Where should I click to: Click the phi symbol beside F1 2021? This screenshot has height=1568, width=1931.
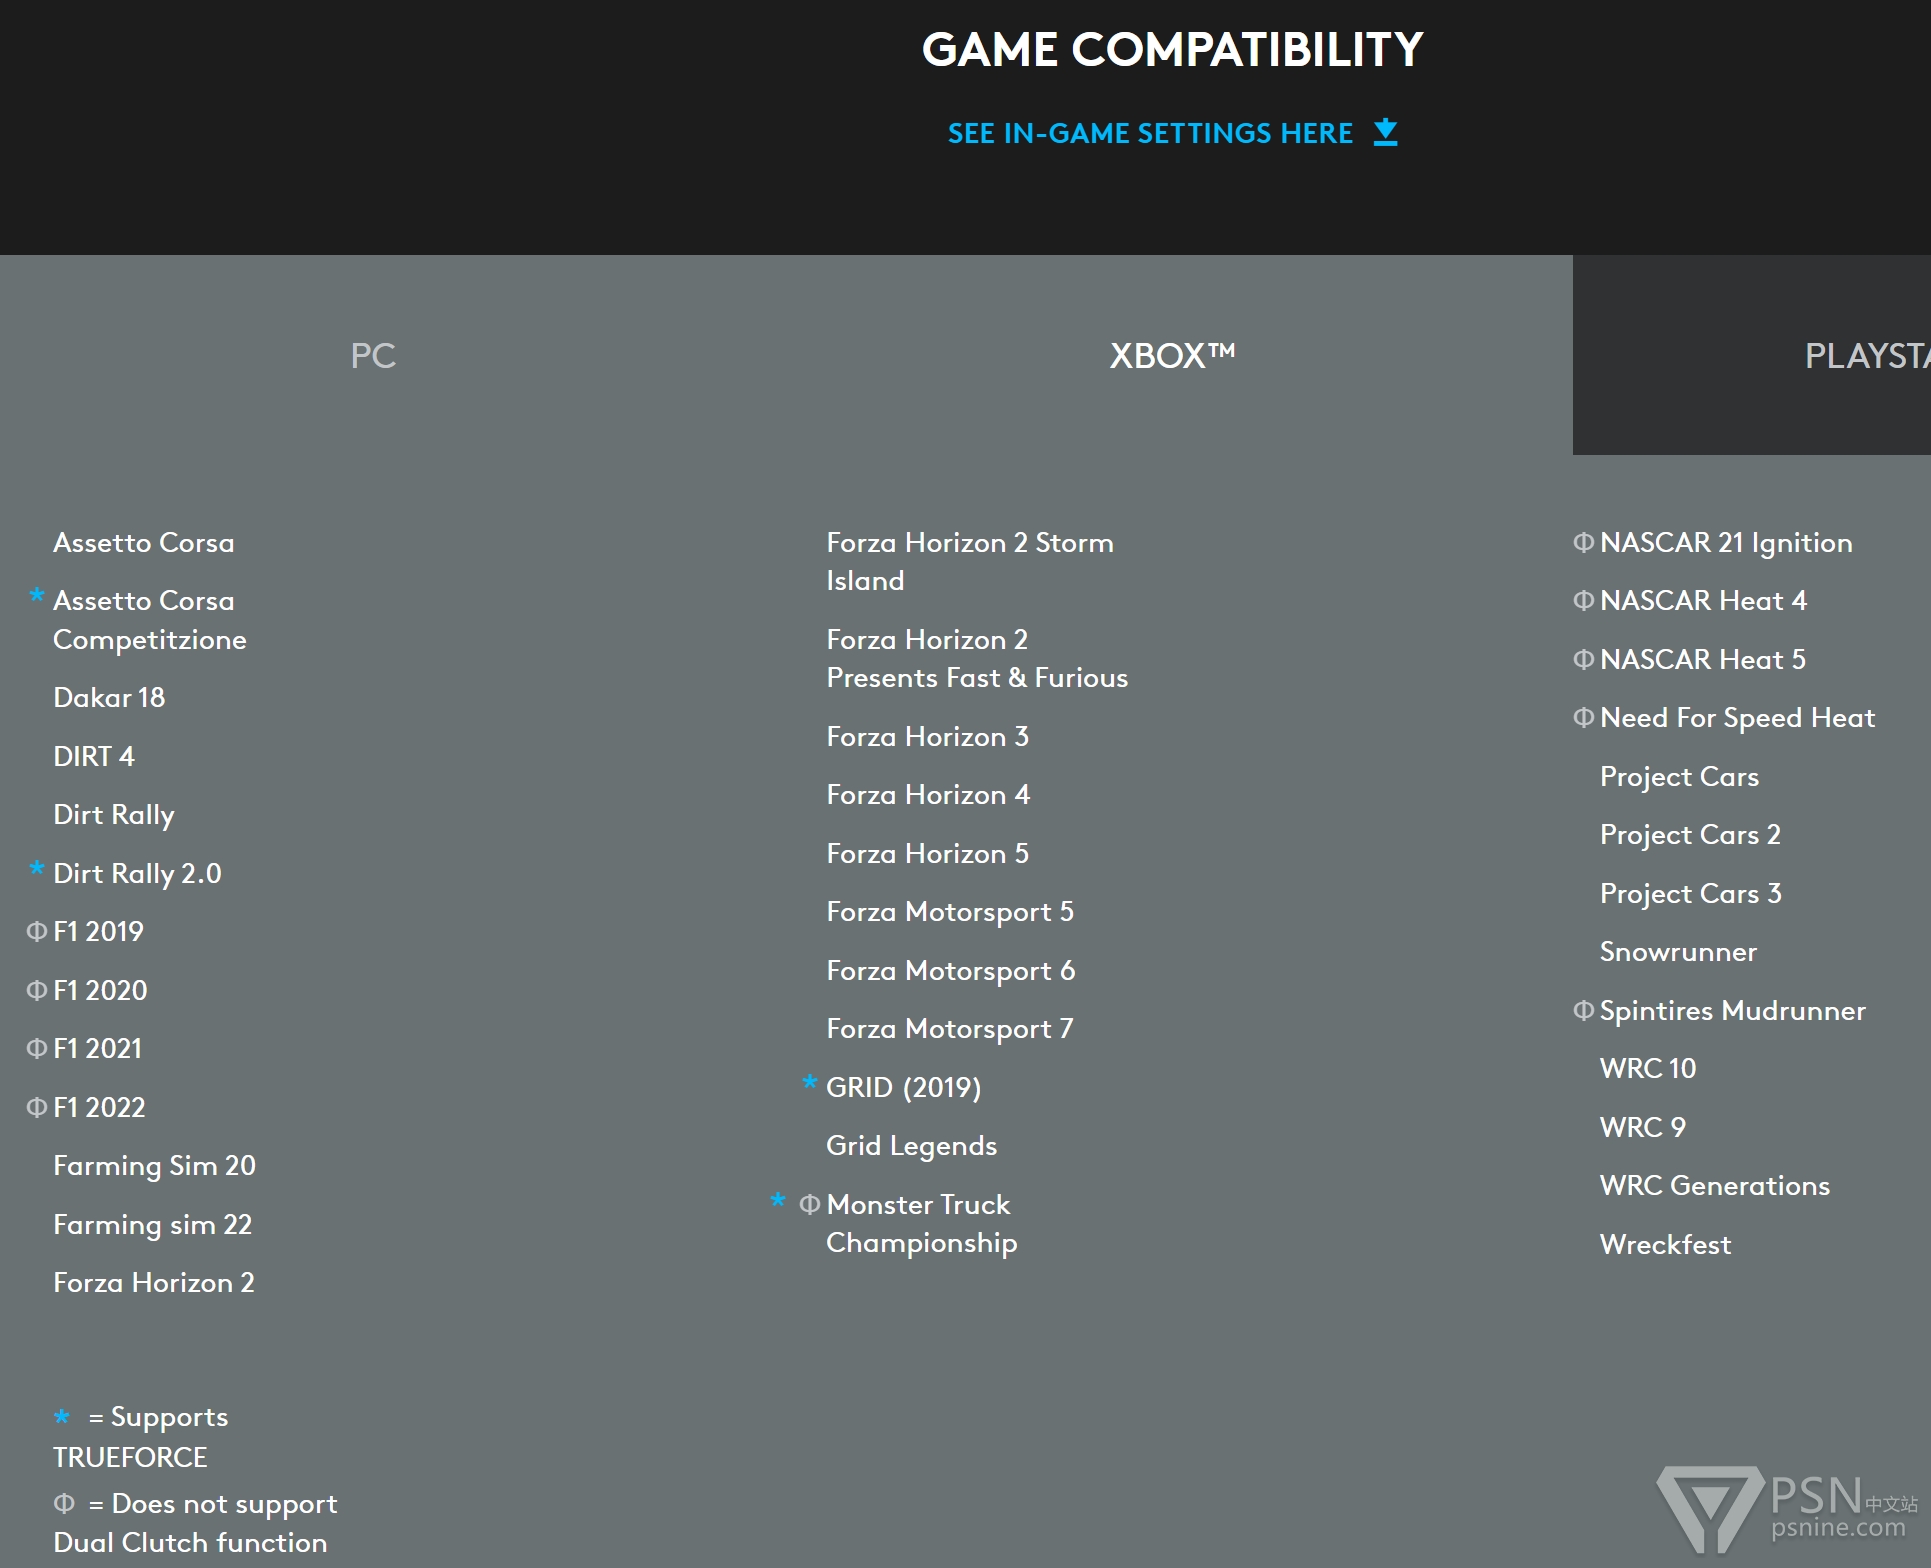tap(37, 1048)
